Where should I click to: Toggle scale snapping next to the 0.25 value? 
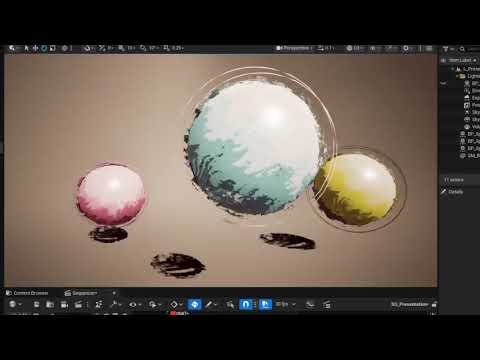[166, 48]
